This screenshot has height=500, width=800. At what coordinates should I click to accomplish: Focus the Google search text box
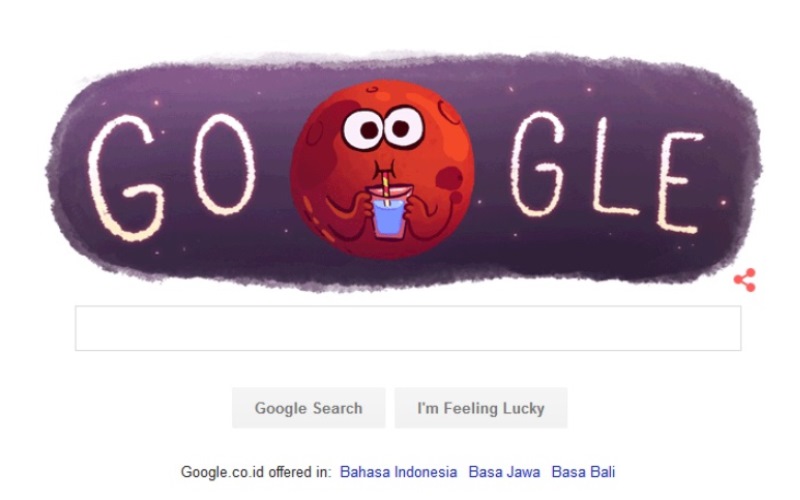408,328
